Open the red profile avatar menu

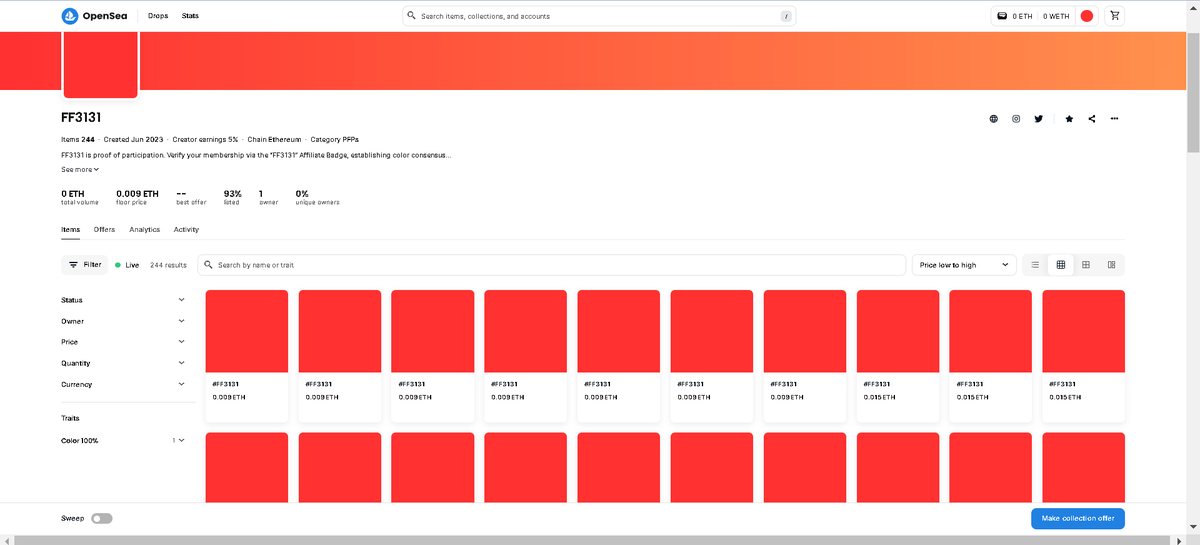click(1087, 16)
